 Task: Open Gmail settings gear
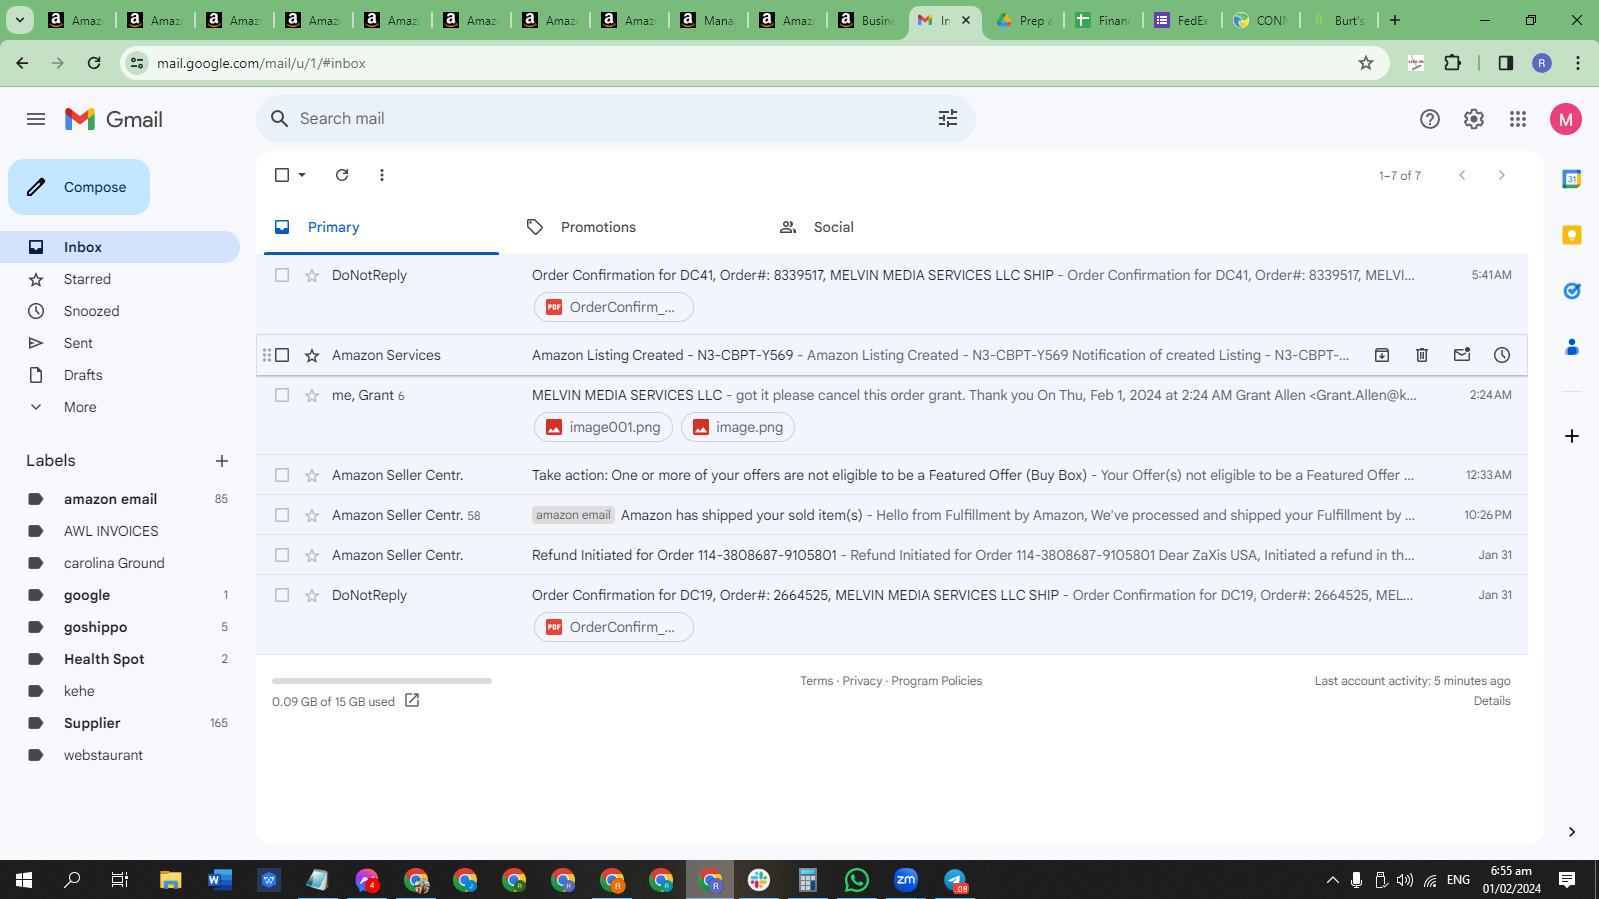click(x=1474, y=119)
